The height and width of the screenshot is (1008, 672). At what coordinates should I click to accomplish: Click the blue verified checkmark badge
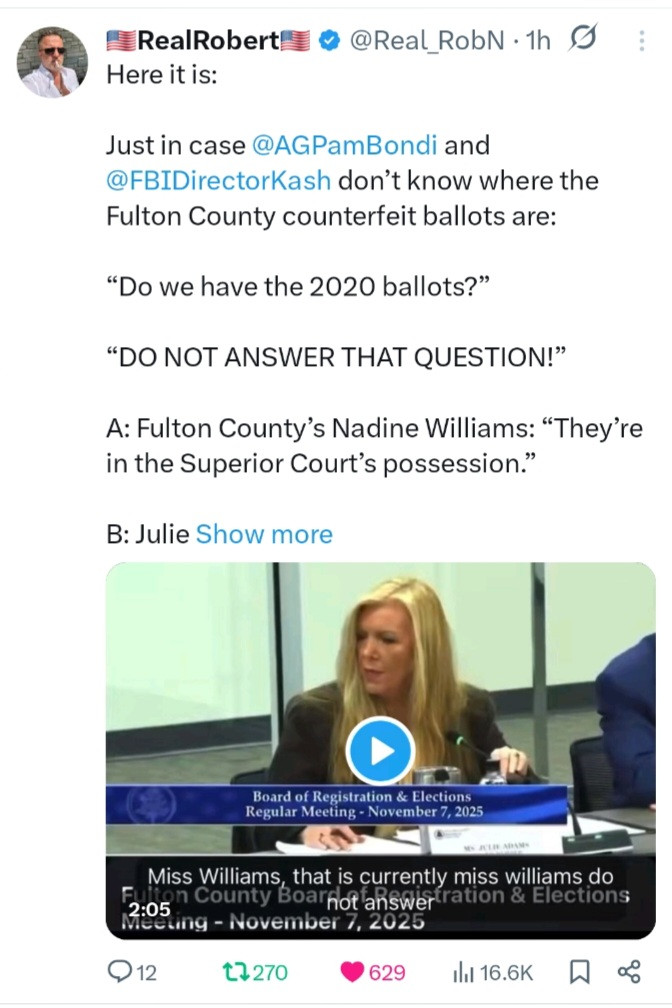click(330, 41)
